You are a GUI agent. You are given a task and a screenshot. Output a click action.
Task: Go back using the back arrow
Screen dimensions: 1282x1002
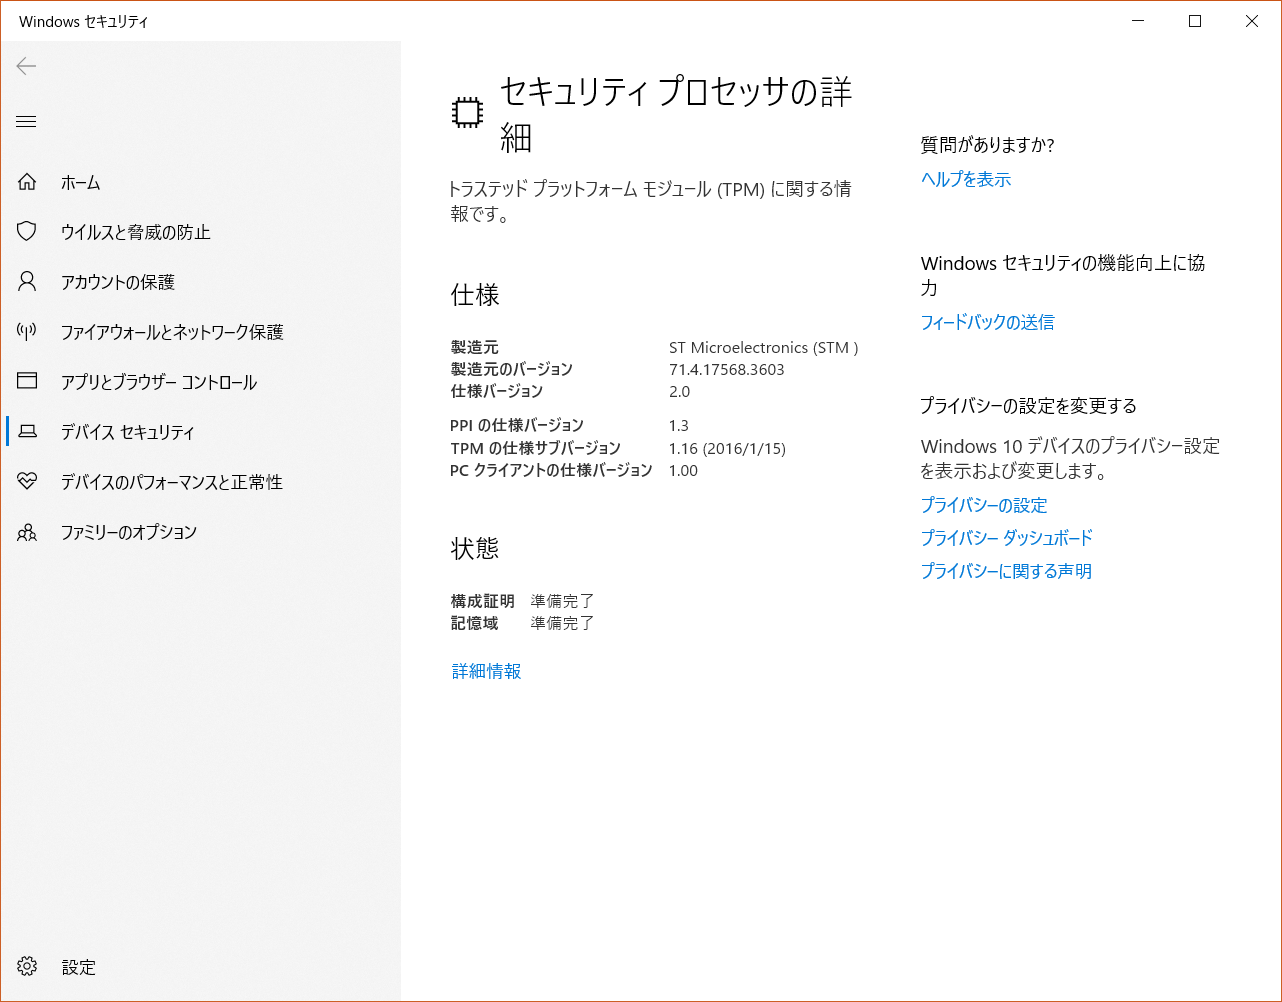[27, 66]
